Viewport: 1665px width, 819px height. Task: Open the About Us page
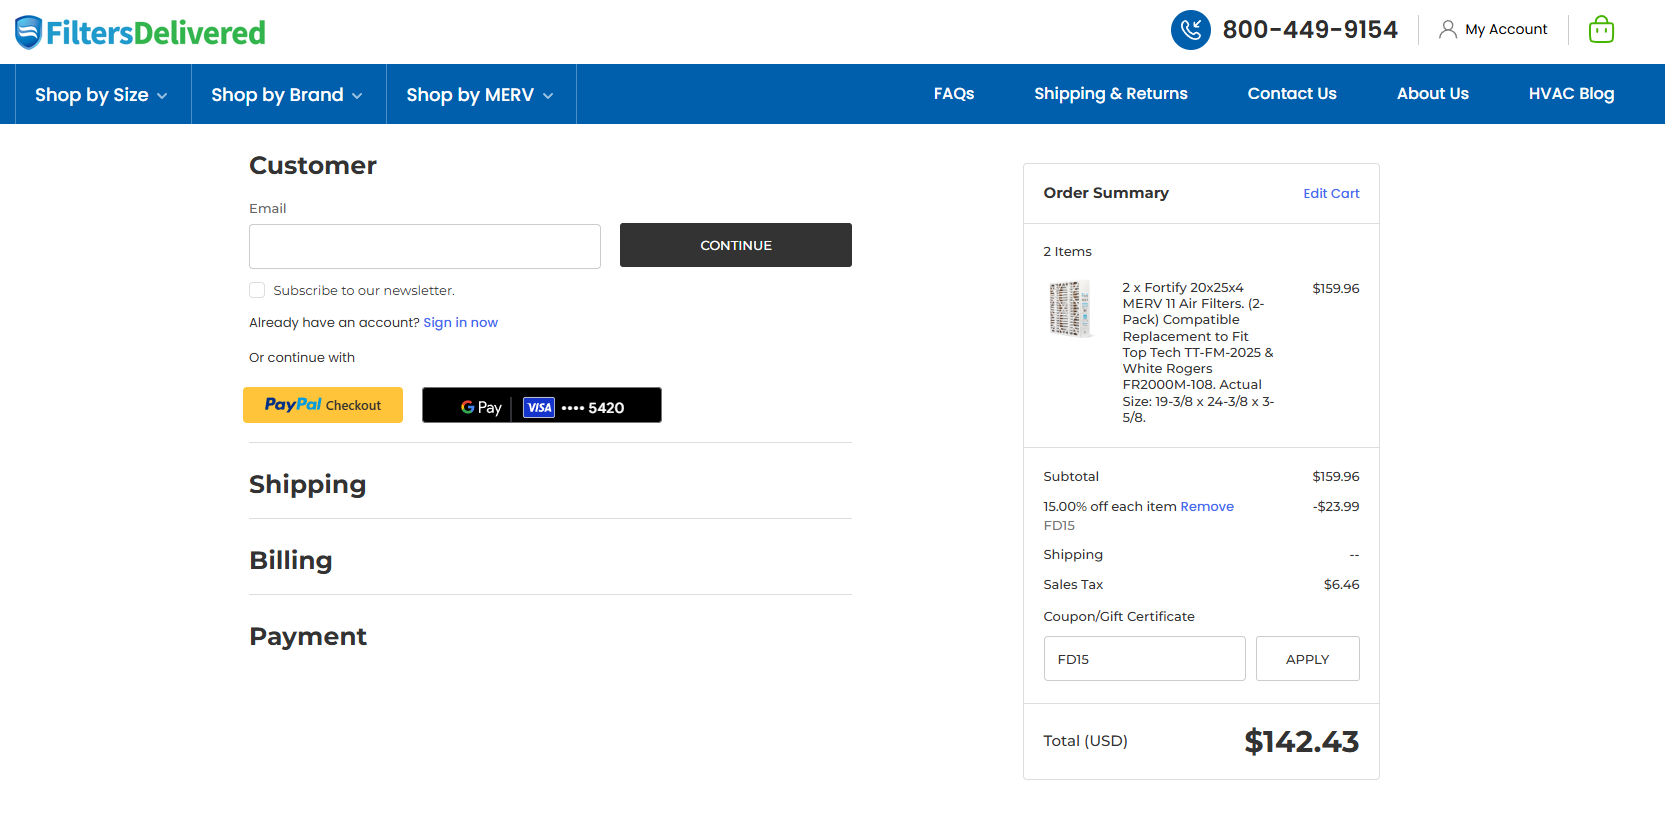point(1433,93)
